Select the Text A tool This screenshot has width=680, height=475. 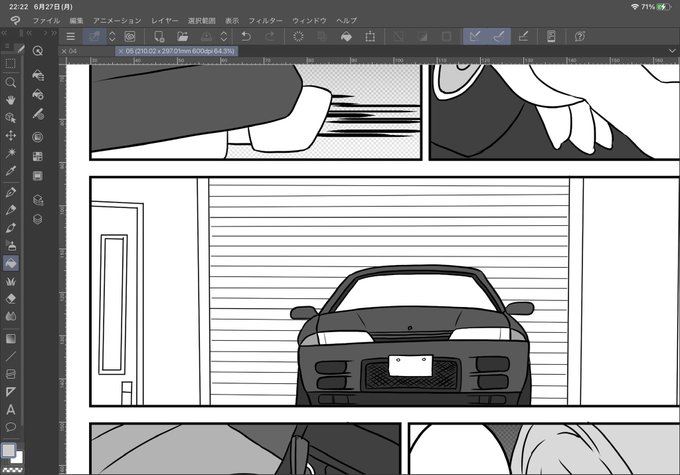click(x=10, y=409)
